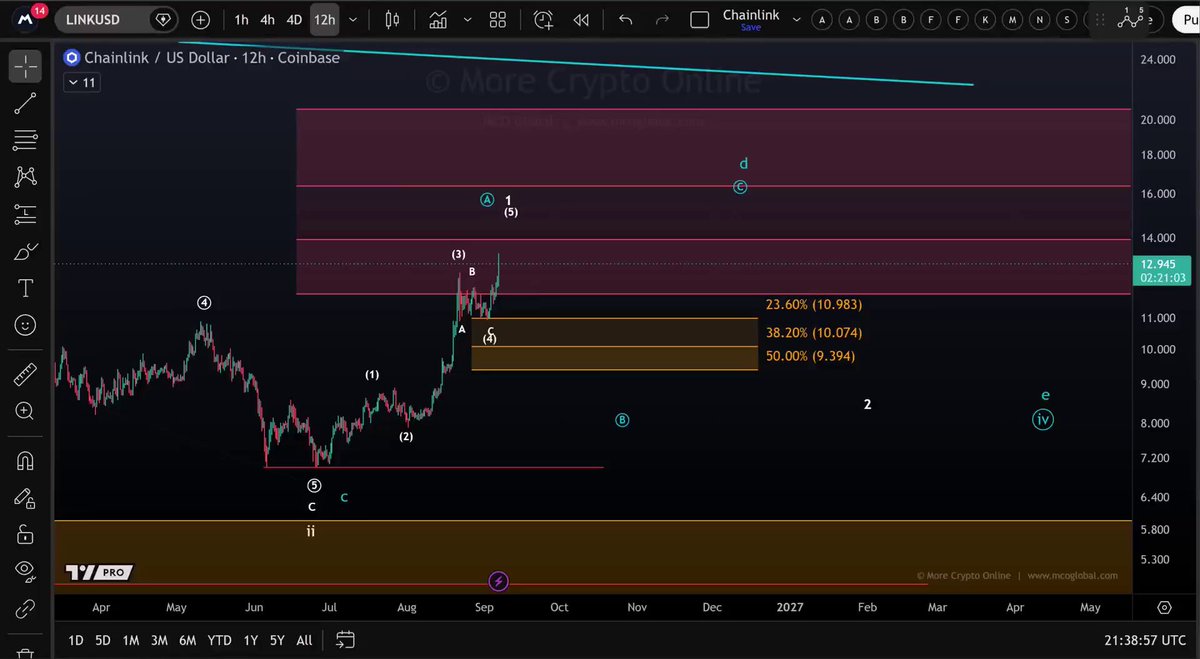The height and width of the screenshot is (659, 1200).
Task: Open the Fibonacci retracement tool
Action: 26,139
